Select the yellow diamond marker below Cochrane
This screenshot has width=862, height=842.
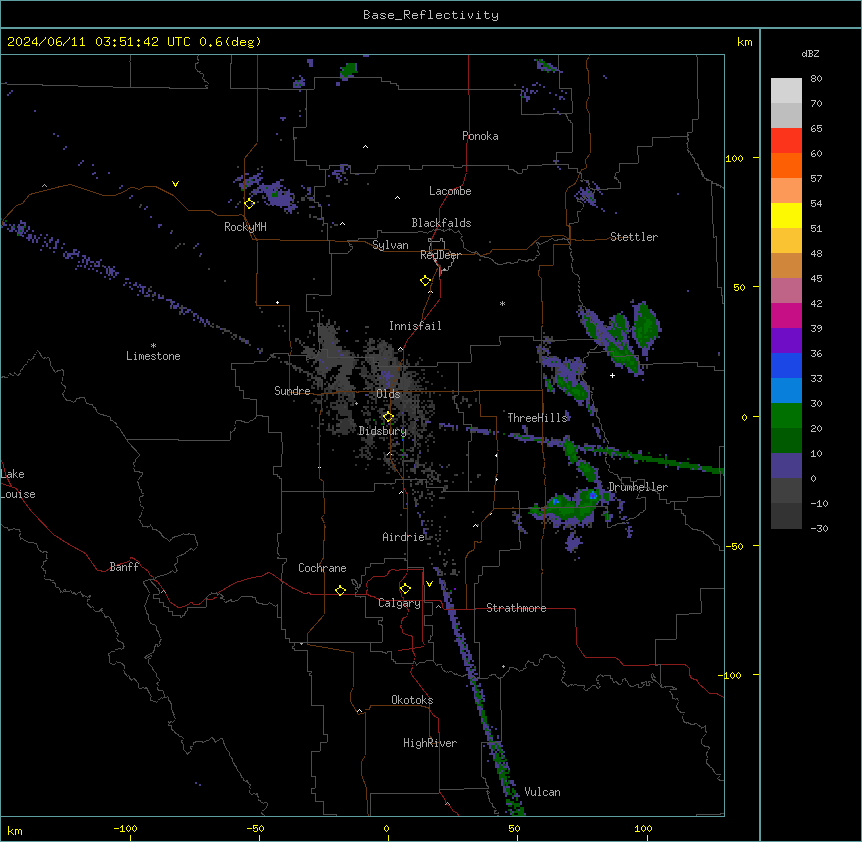click(x=340, y=590)
